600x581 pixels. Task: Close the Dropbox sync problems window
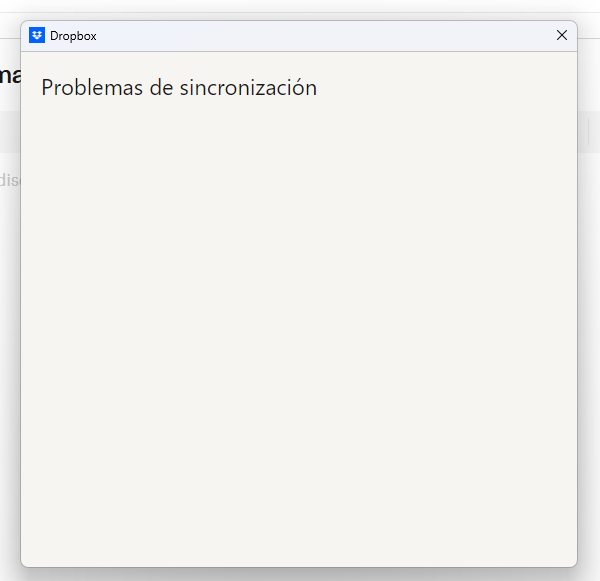click(x=561, y=36)
